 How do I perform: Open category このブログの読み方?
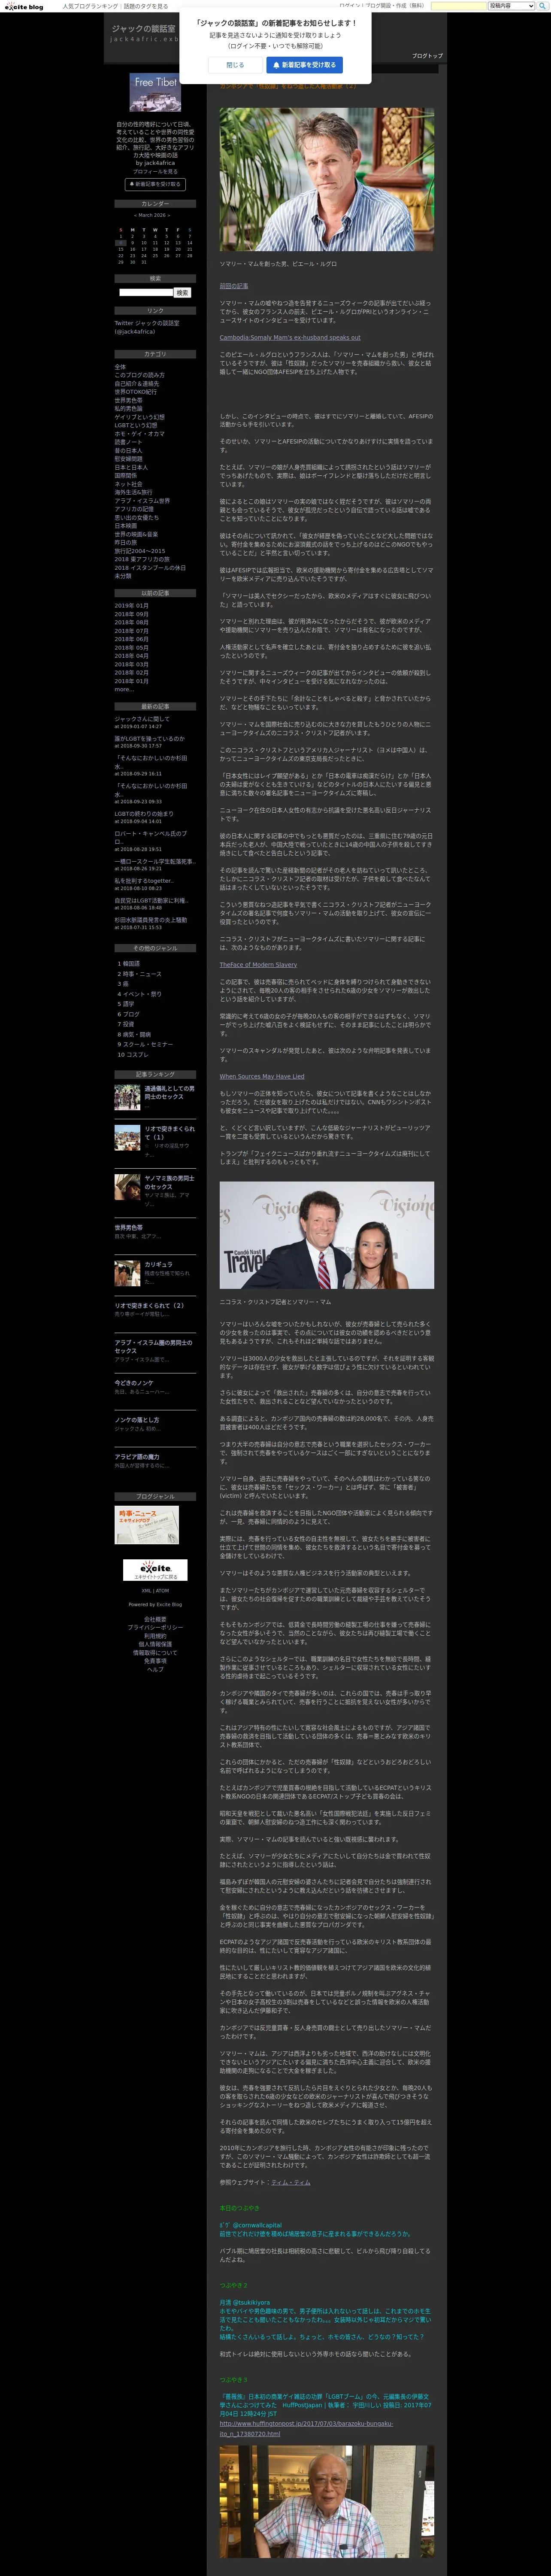pos(139,375)
